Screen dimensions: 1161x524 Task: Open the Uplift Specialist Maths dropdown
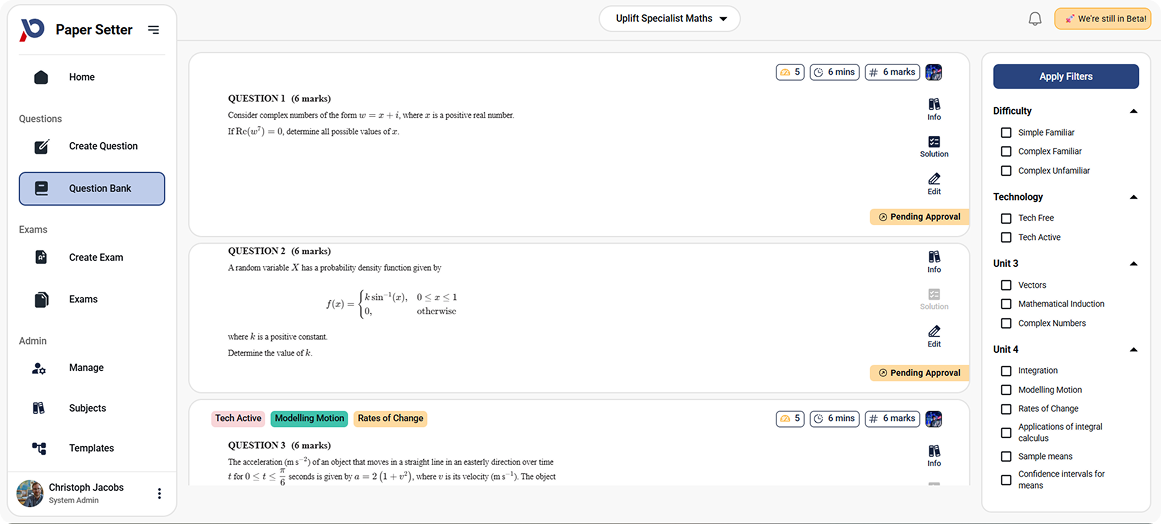click(669, 19)
